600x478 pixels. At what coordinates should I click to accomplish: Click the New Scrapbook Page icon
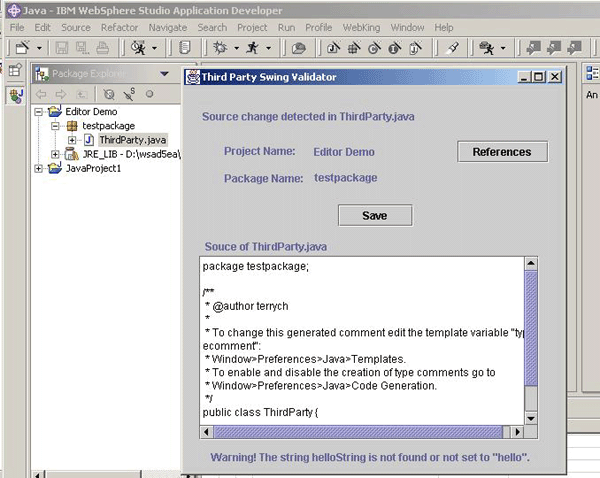pos(415,48)
